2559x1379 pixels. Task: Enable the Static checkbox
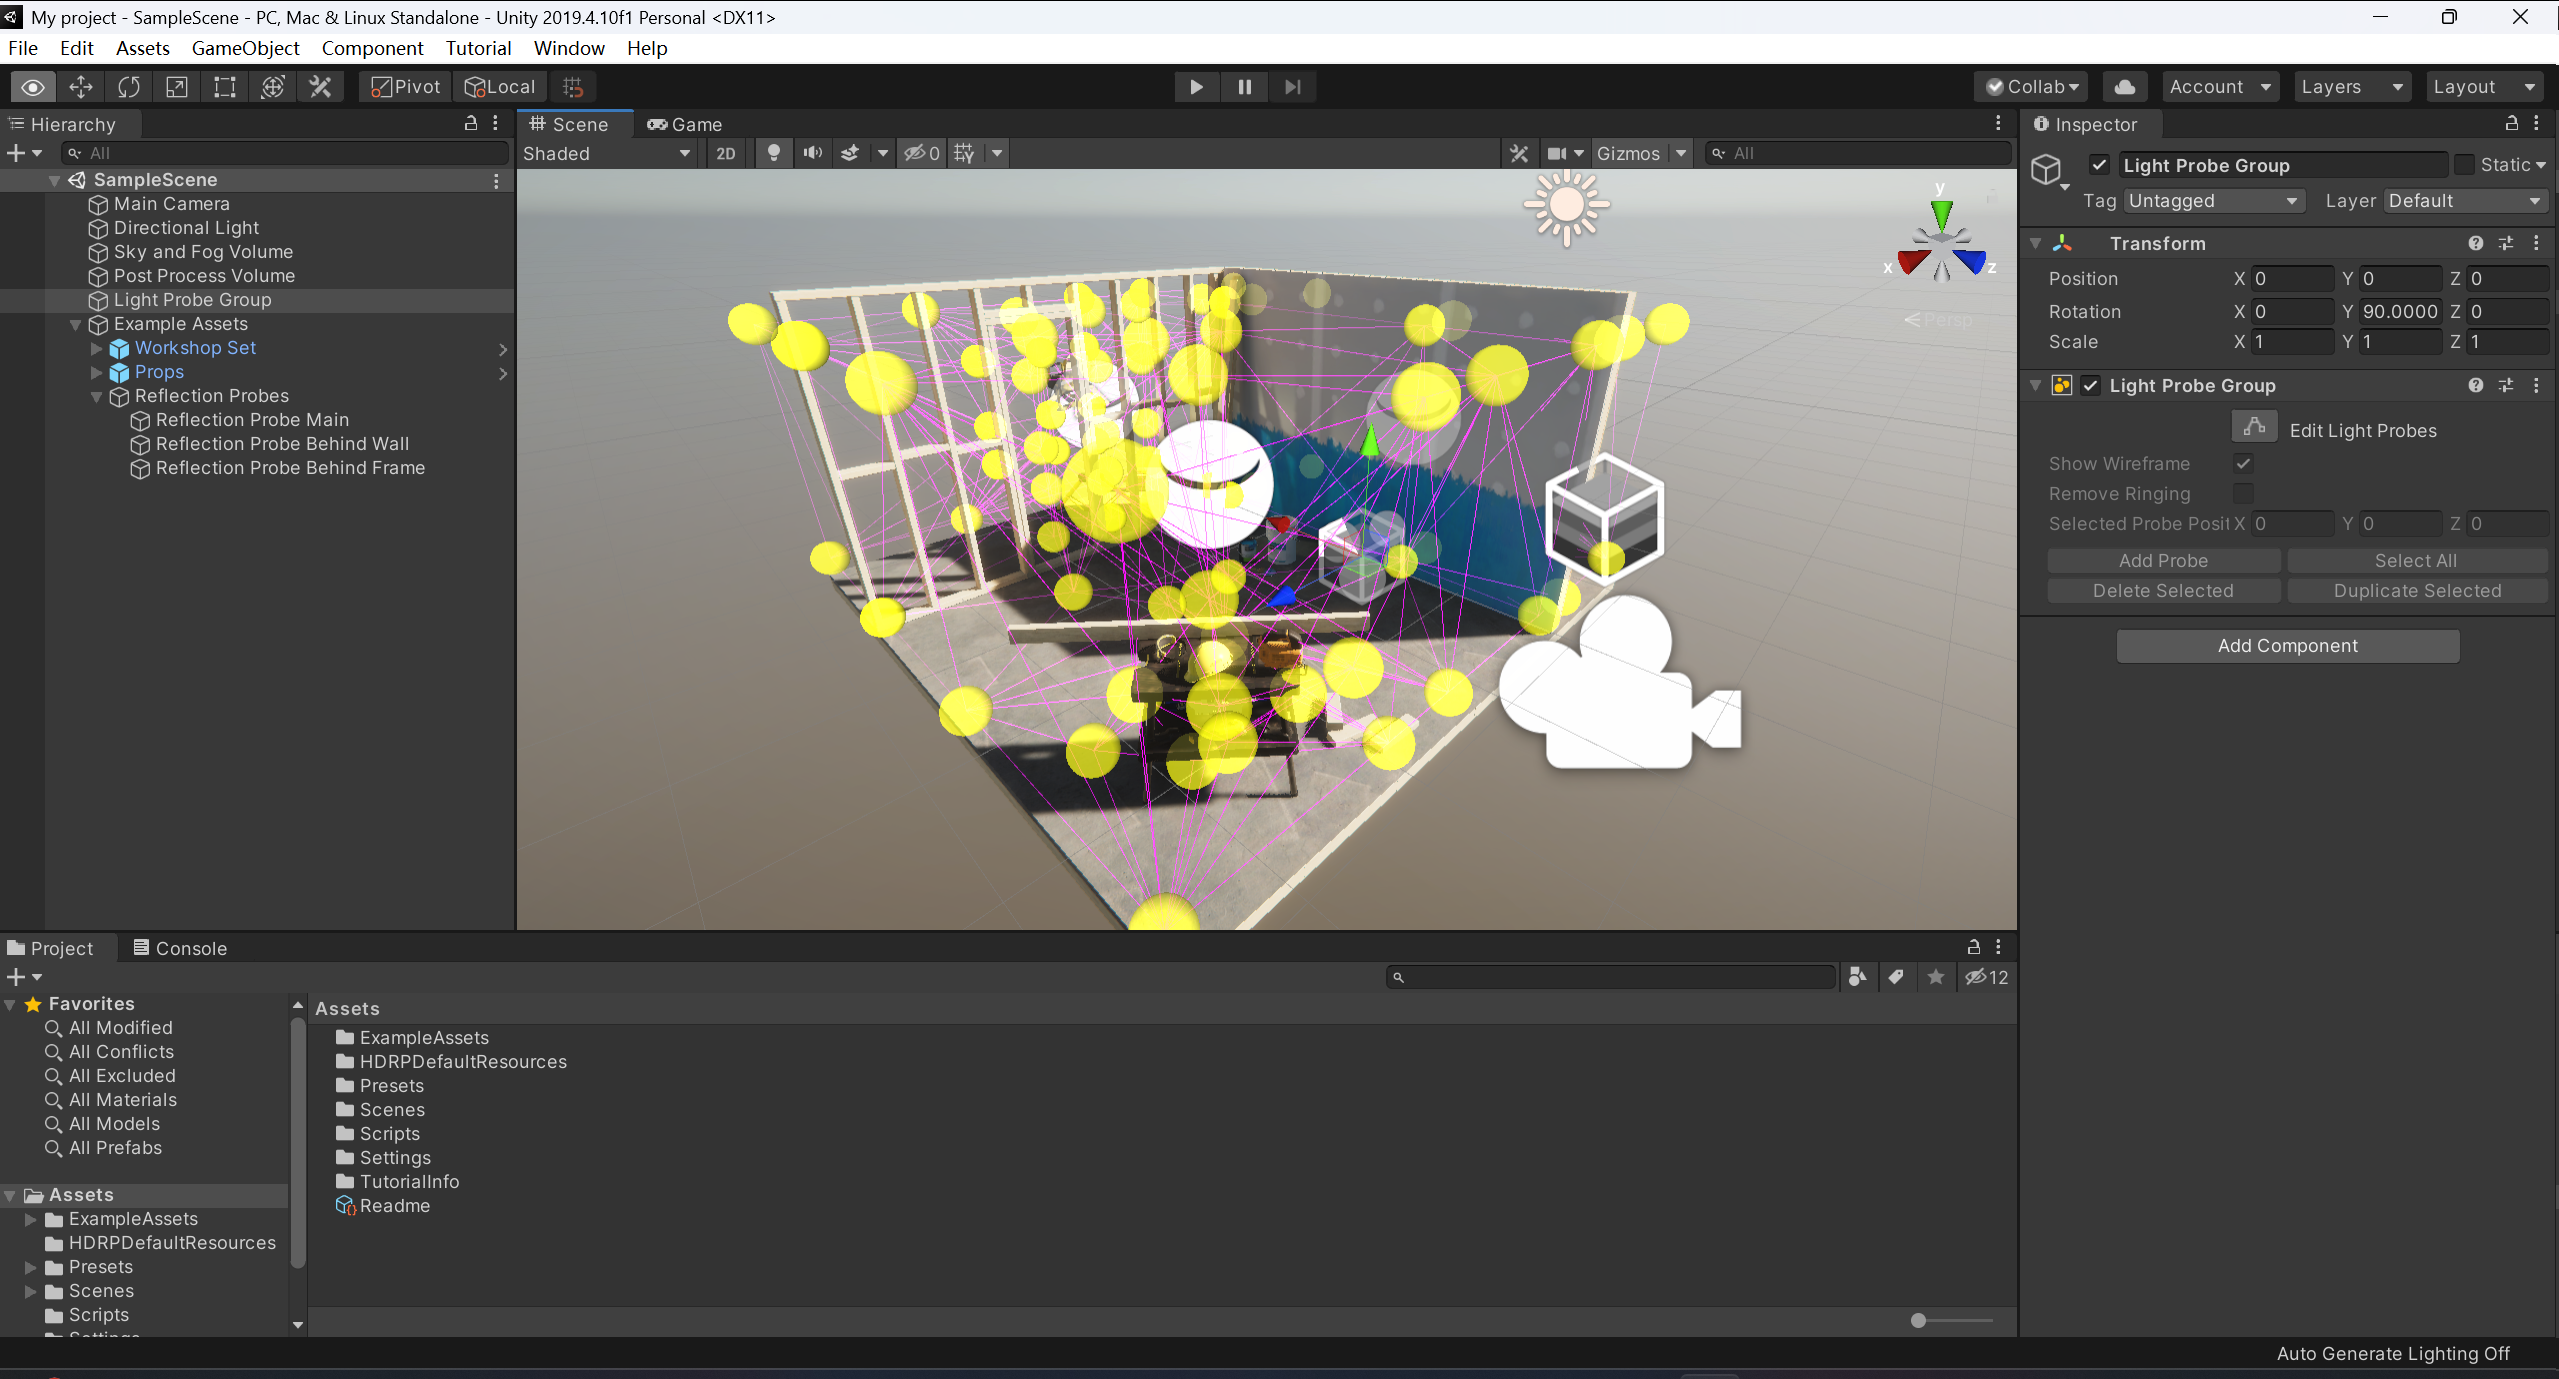coord(2465,165)
